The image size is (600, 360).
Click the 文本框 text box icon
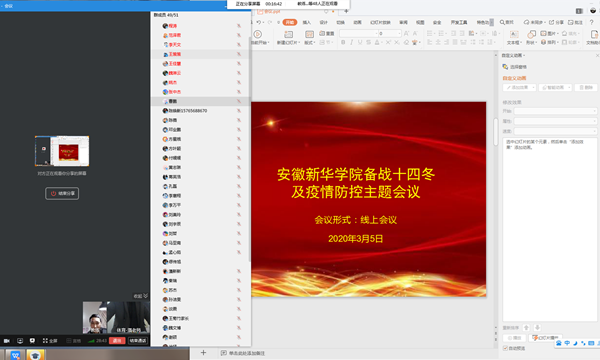[514, 34]
